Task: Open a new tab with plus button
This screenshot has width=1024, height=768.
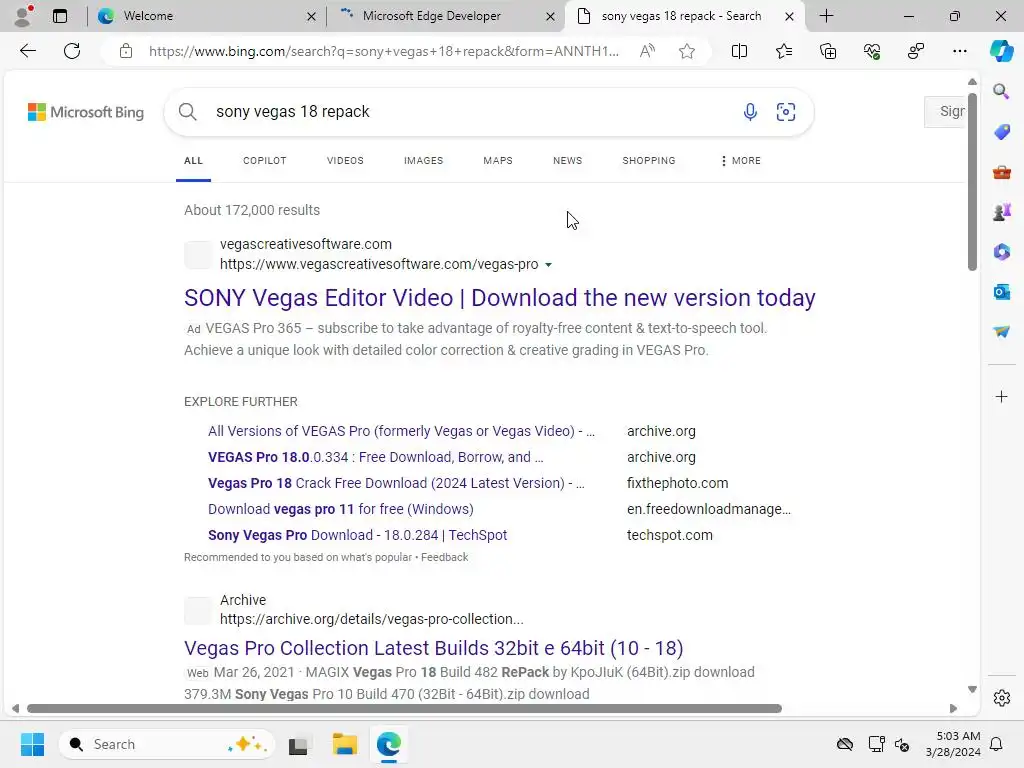Action: coord(826,16)
